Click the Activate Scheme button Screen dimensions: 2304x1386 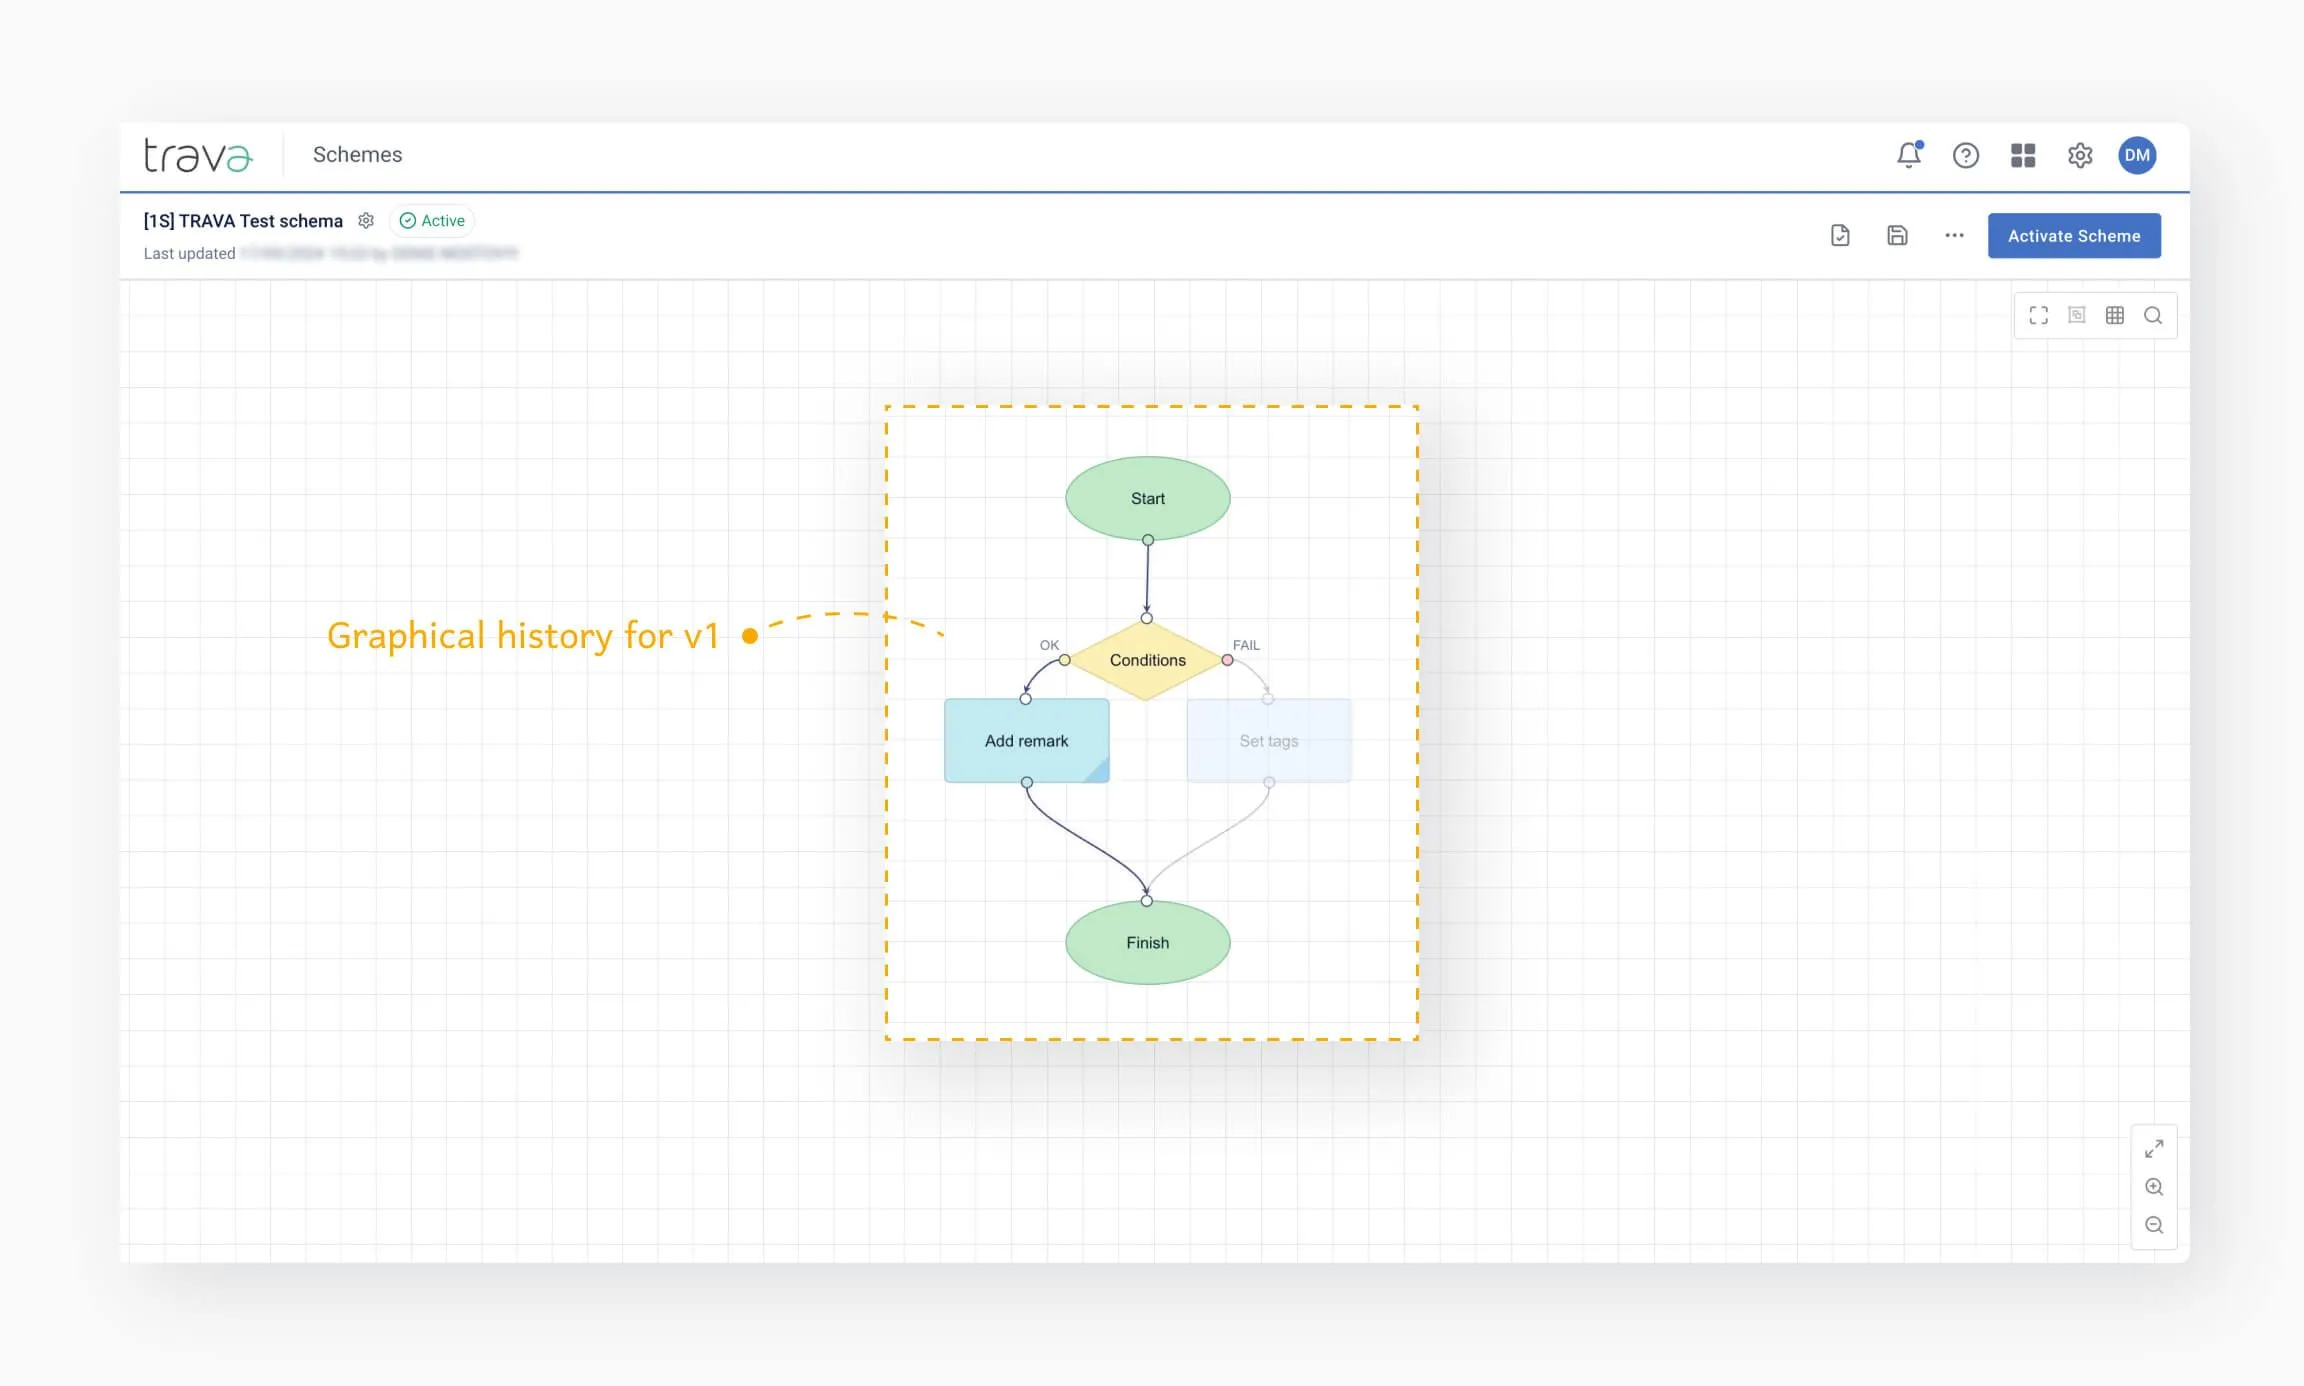click(2074, 236)
